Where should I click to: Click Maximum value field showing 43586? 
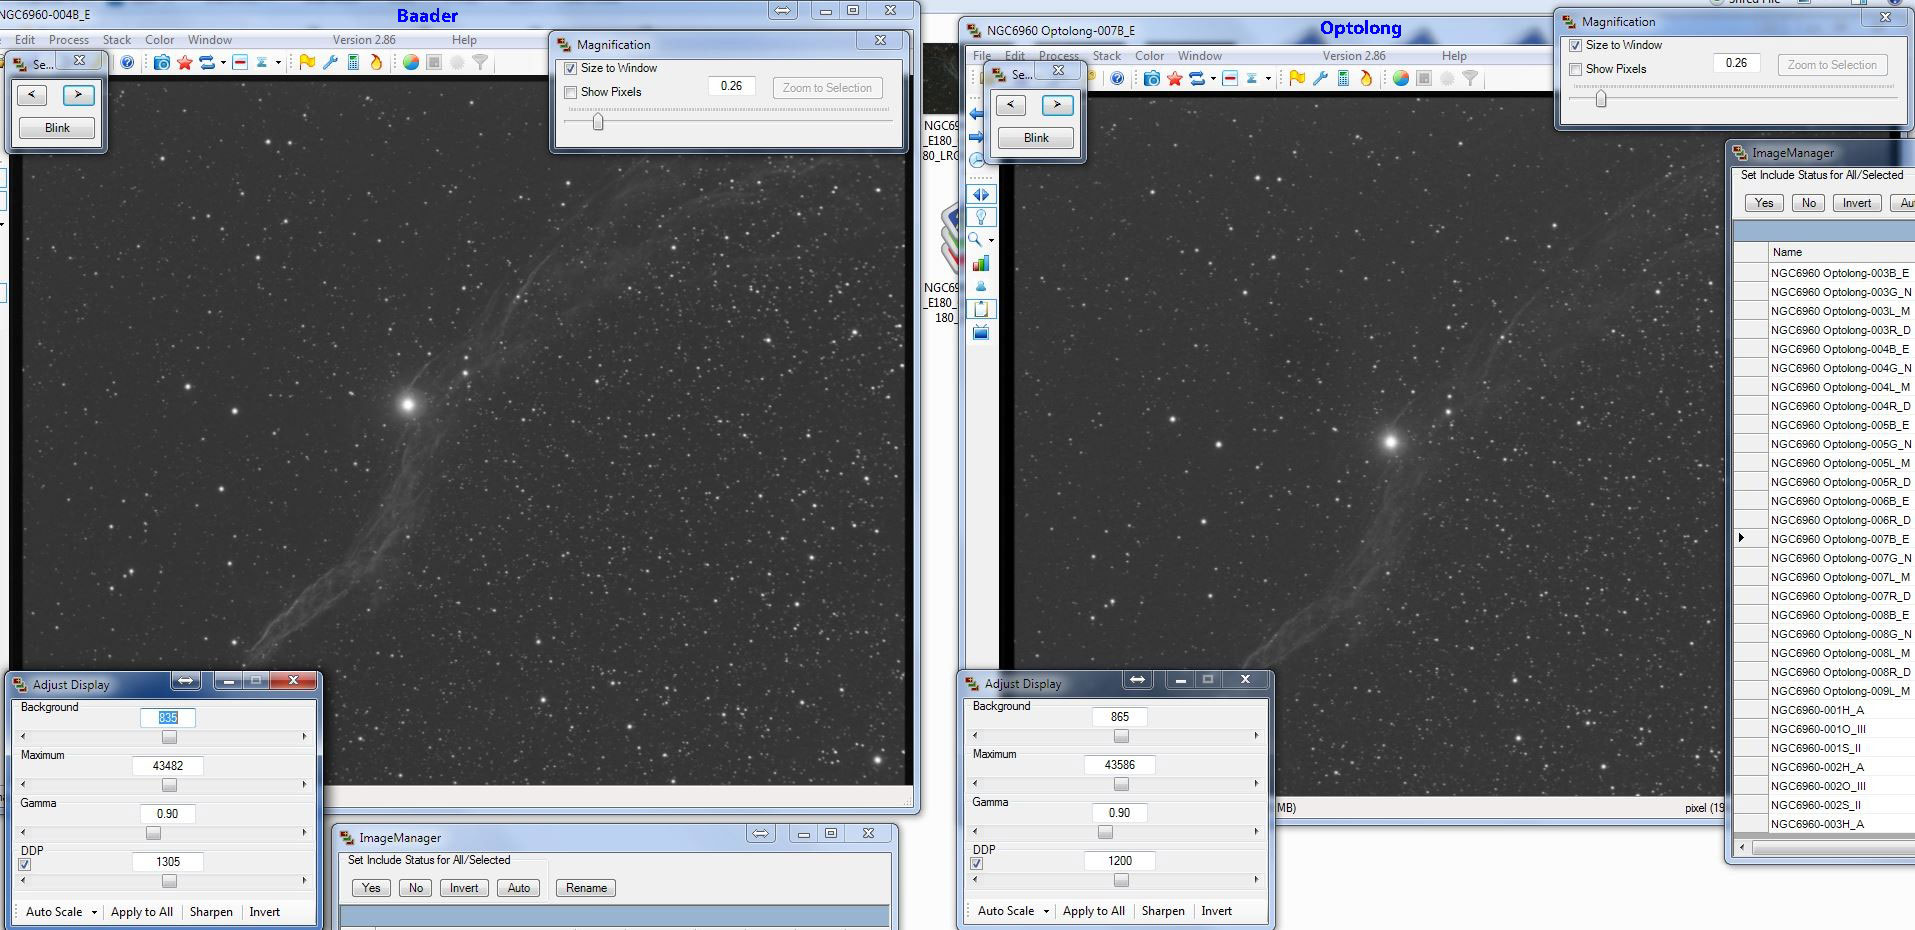[1119, 765]
